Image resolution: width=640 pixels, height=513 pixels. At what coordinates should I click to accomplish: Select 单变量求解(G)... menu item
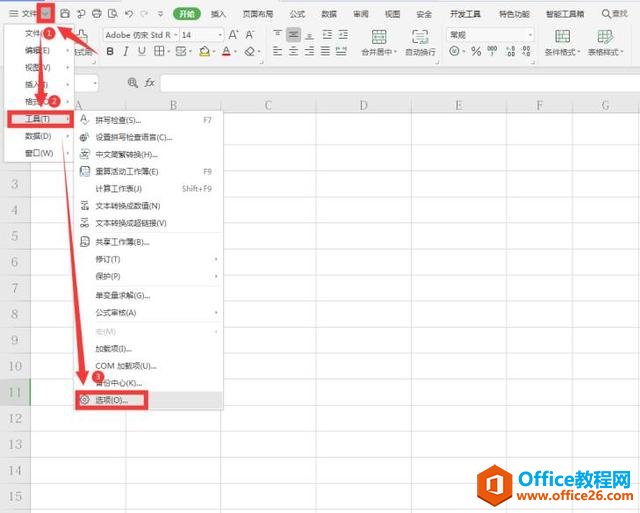pos(149,295)
